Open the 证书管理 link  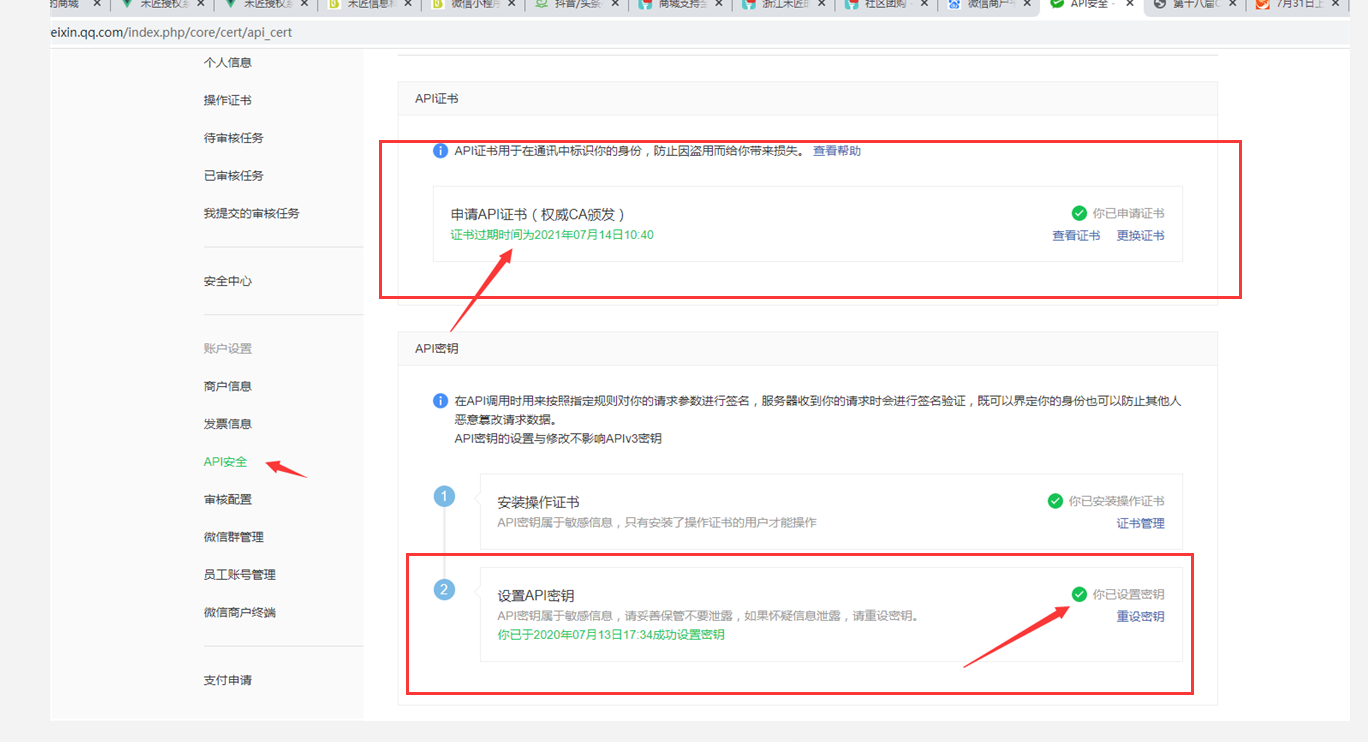(1140, 523)
